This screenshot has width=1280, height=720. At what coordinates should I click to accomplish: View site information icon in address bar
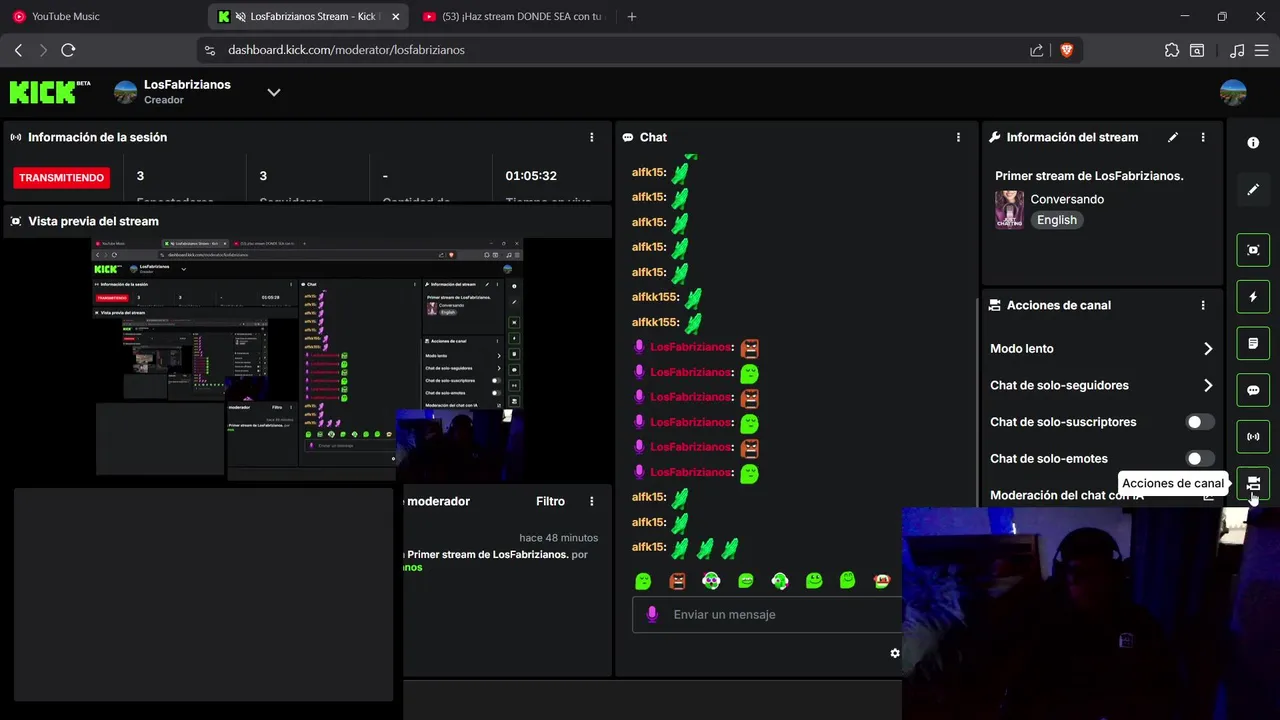tap(209, 50)
